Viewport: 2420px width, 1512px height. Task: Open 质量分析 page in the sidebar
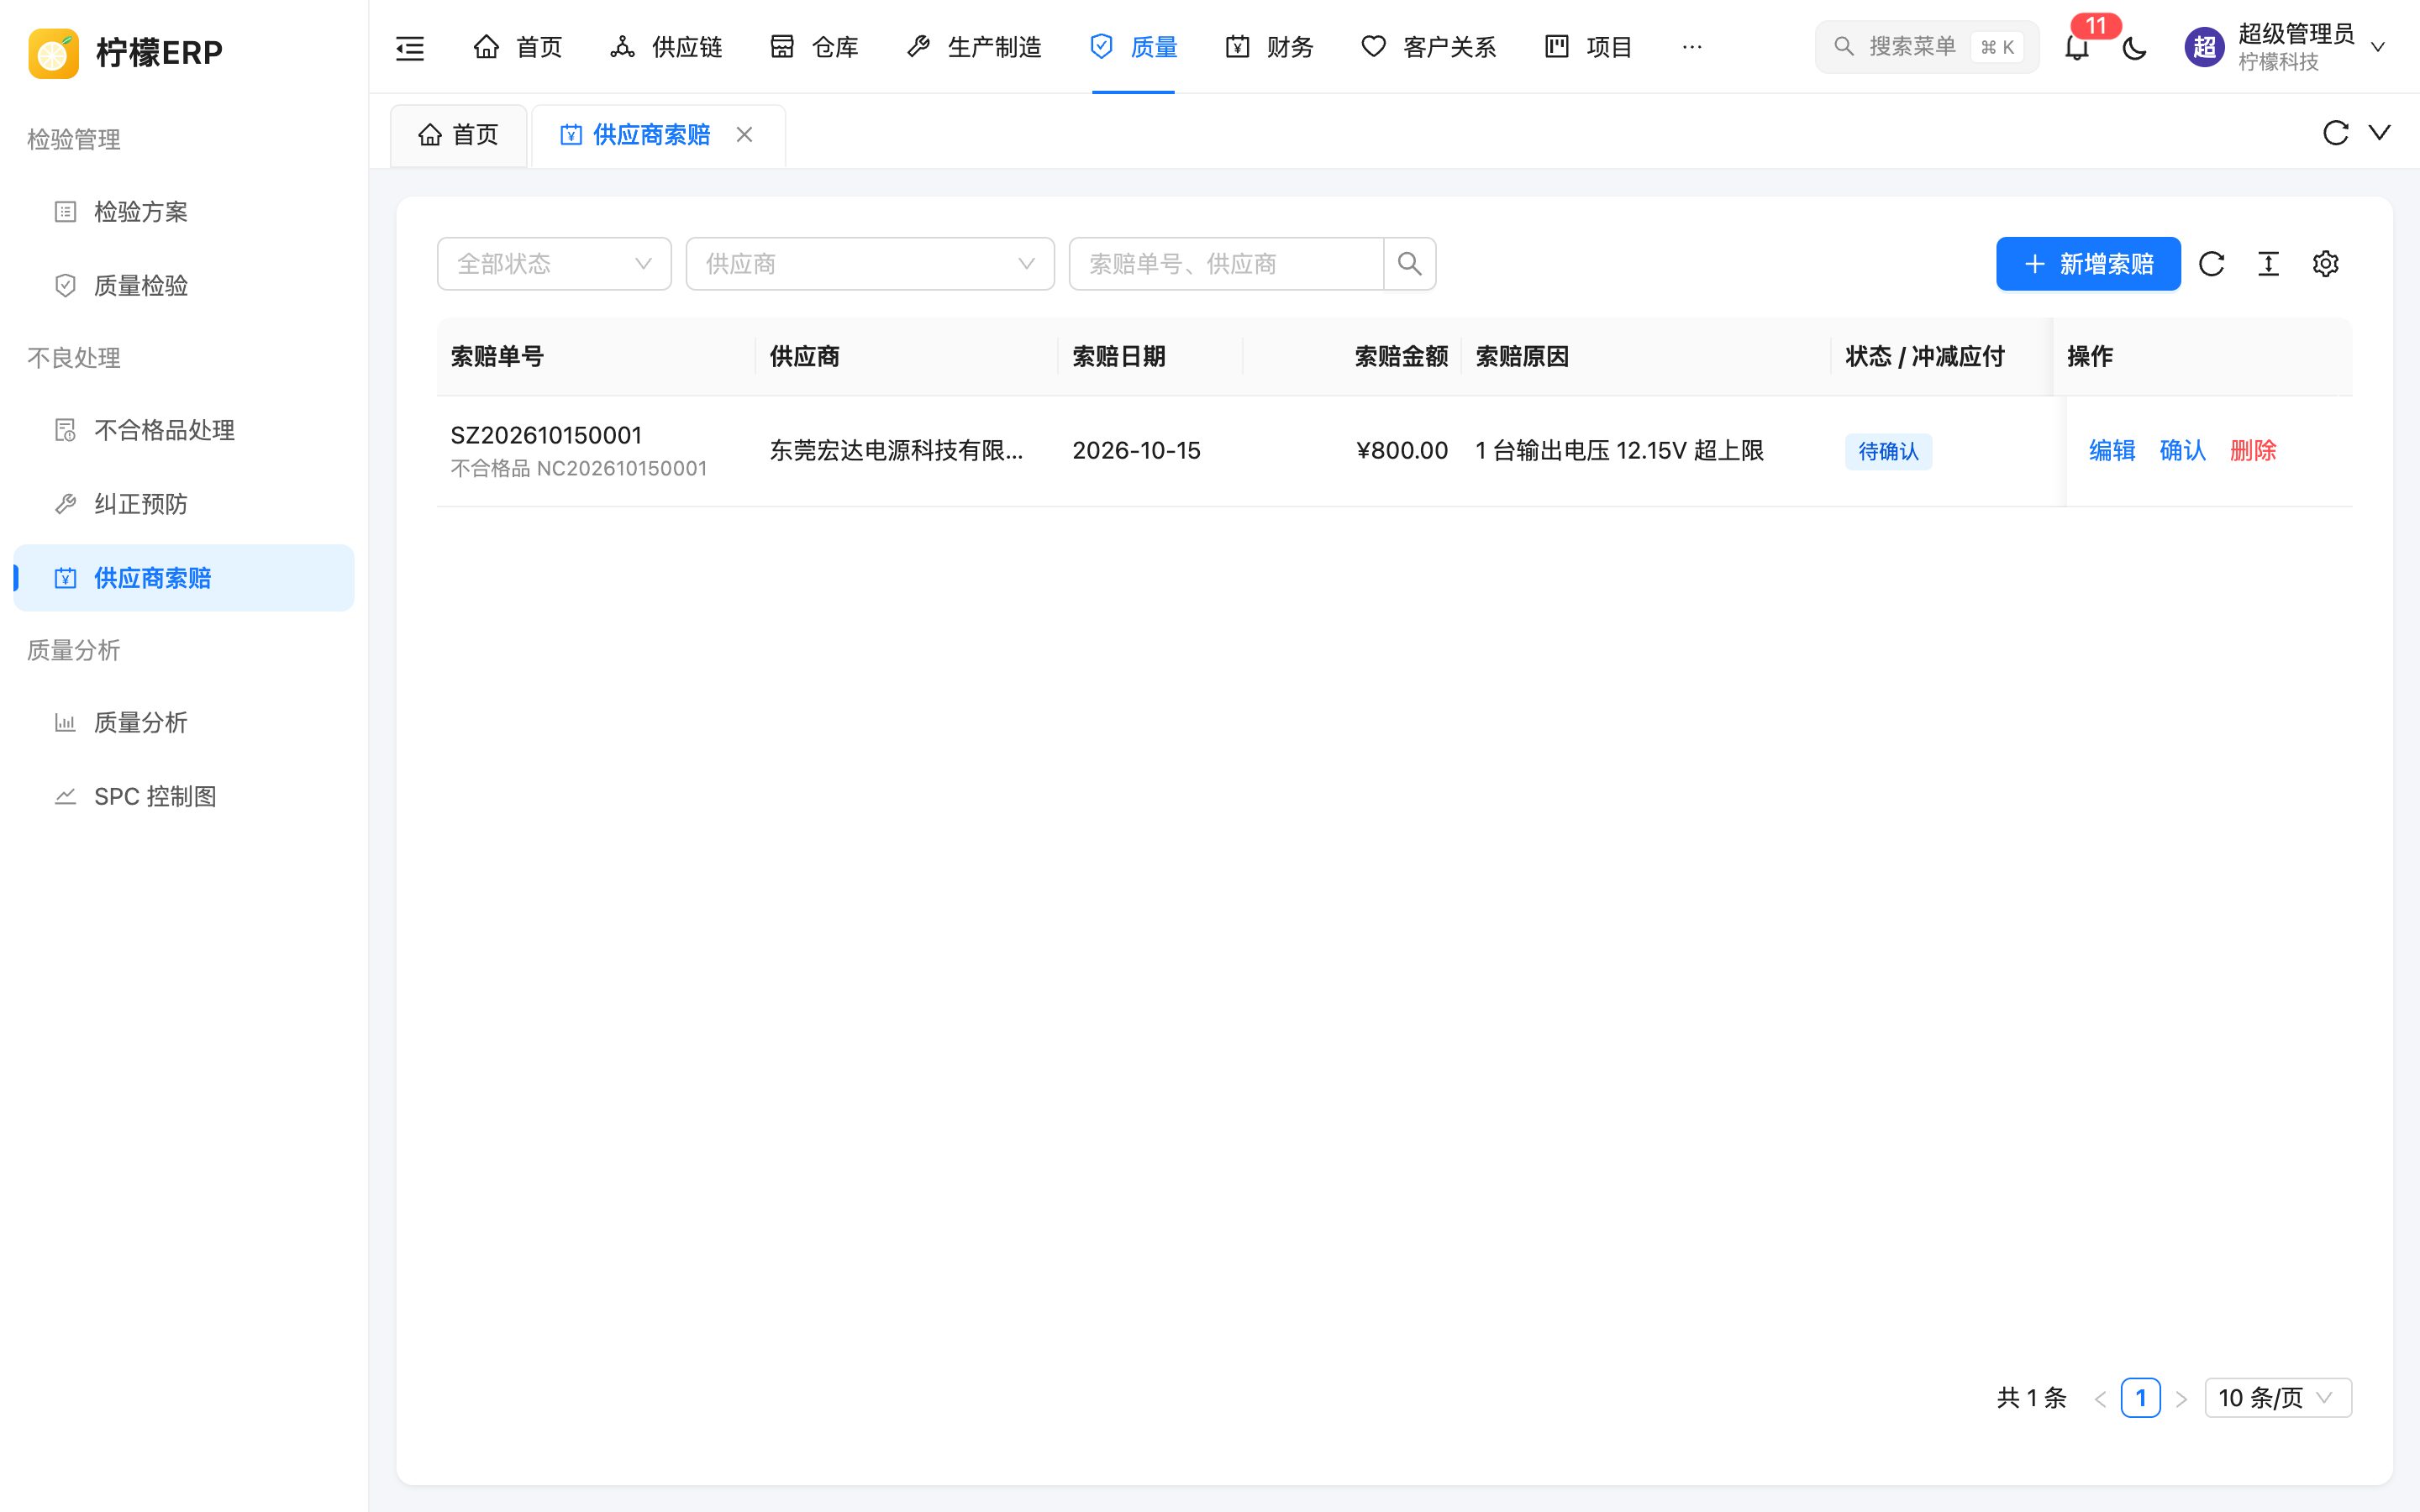point(184,722)
